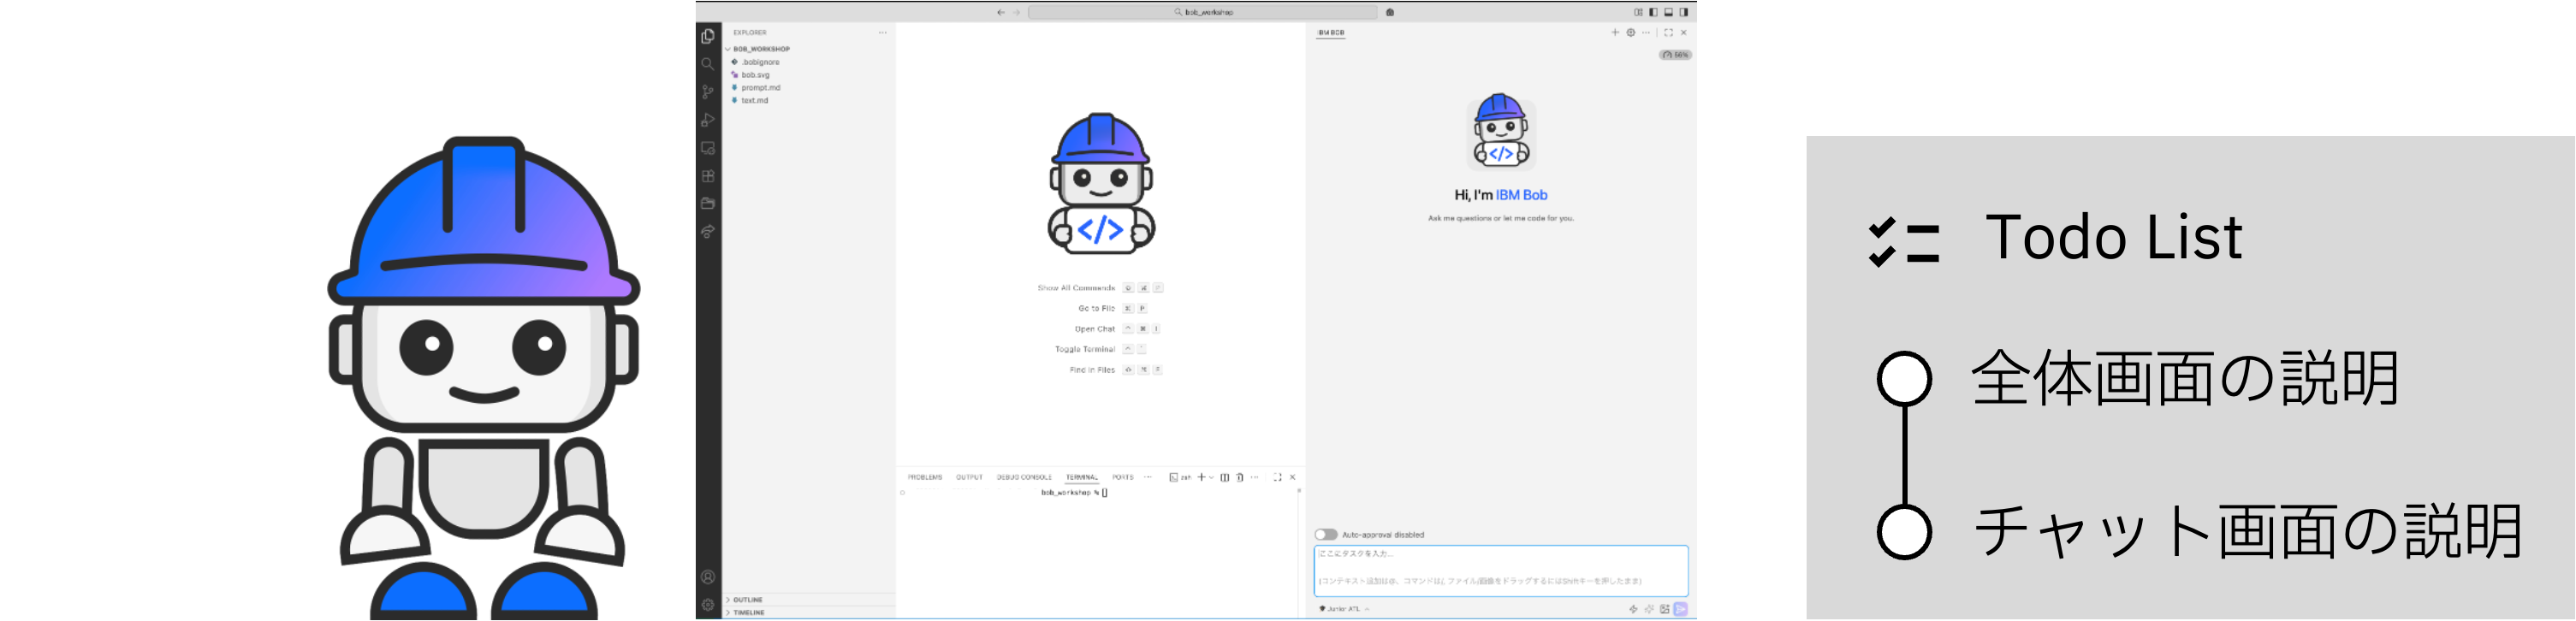Image resolution: width=2576 pixels, height=621 pixels.
Task: Go back with the navigation arrow
Action: (1000, 13)
